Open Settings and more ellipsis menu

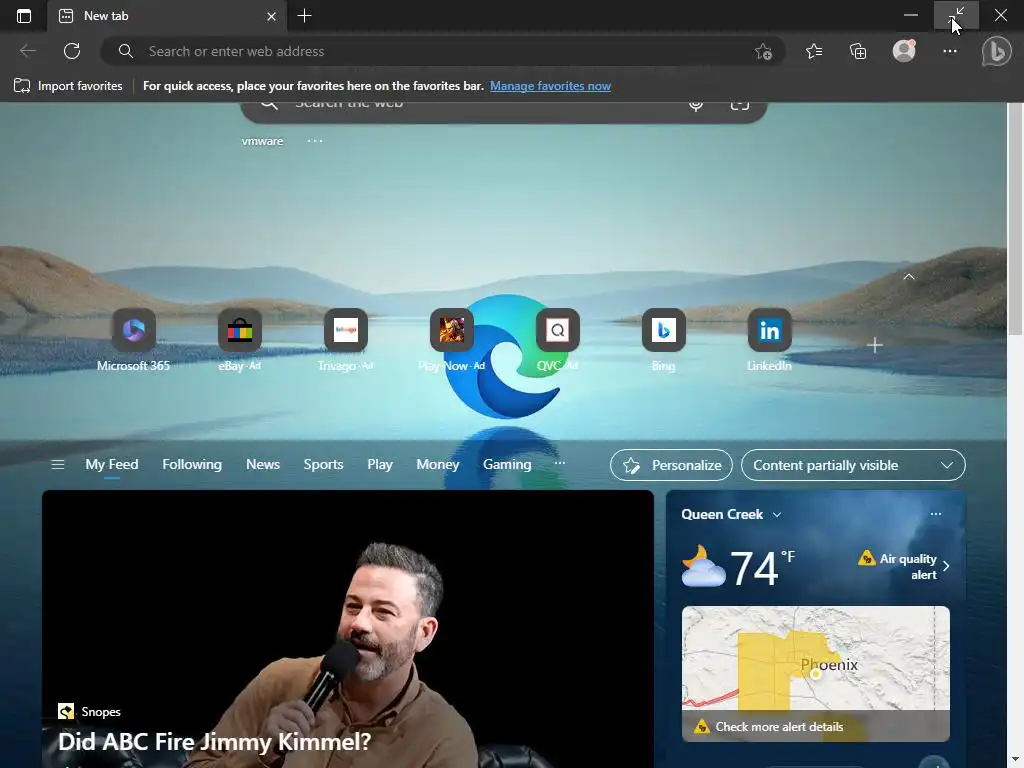pyautogui.click(x=950, y=51)
